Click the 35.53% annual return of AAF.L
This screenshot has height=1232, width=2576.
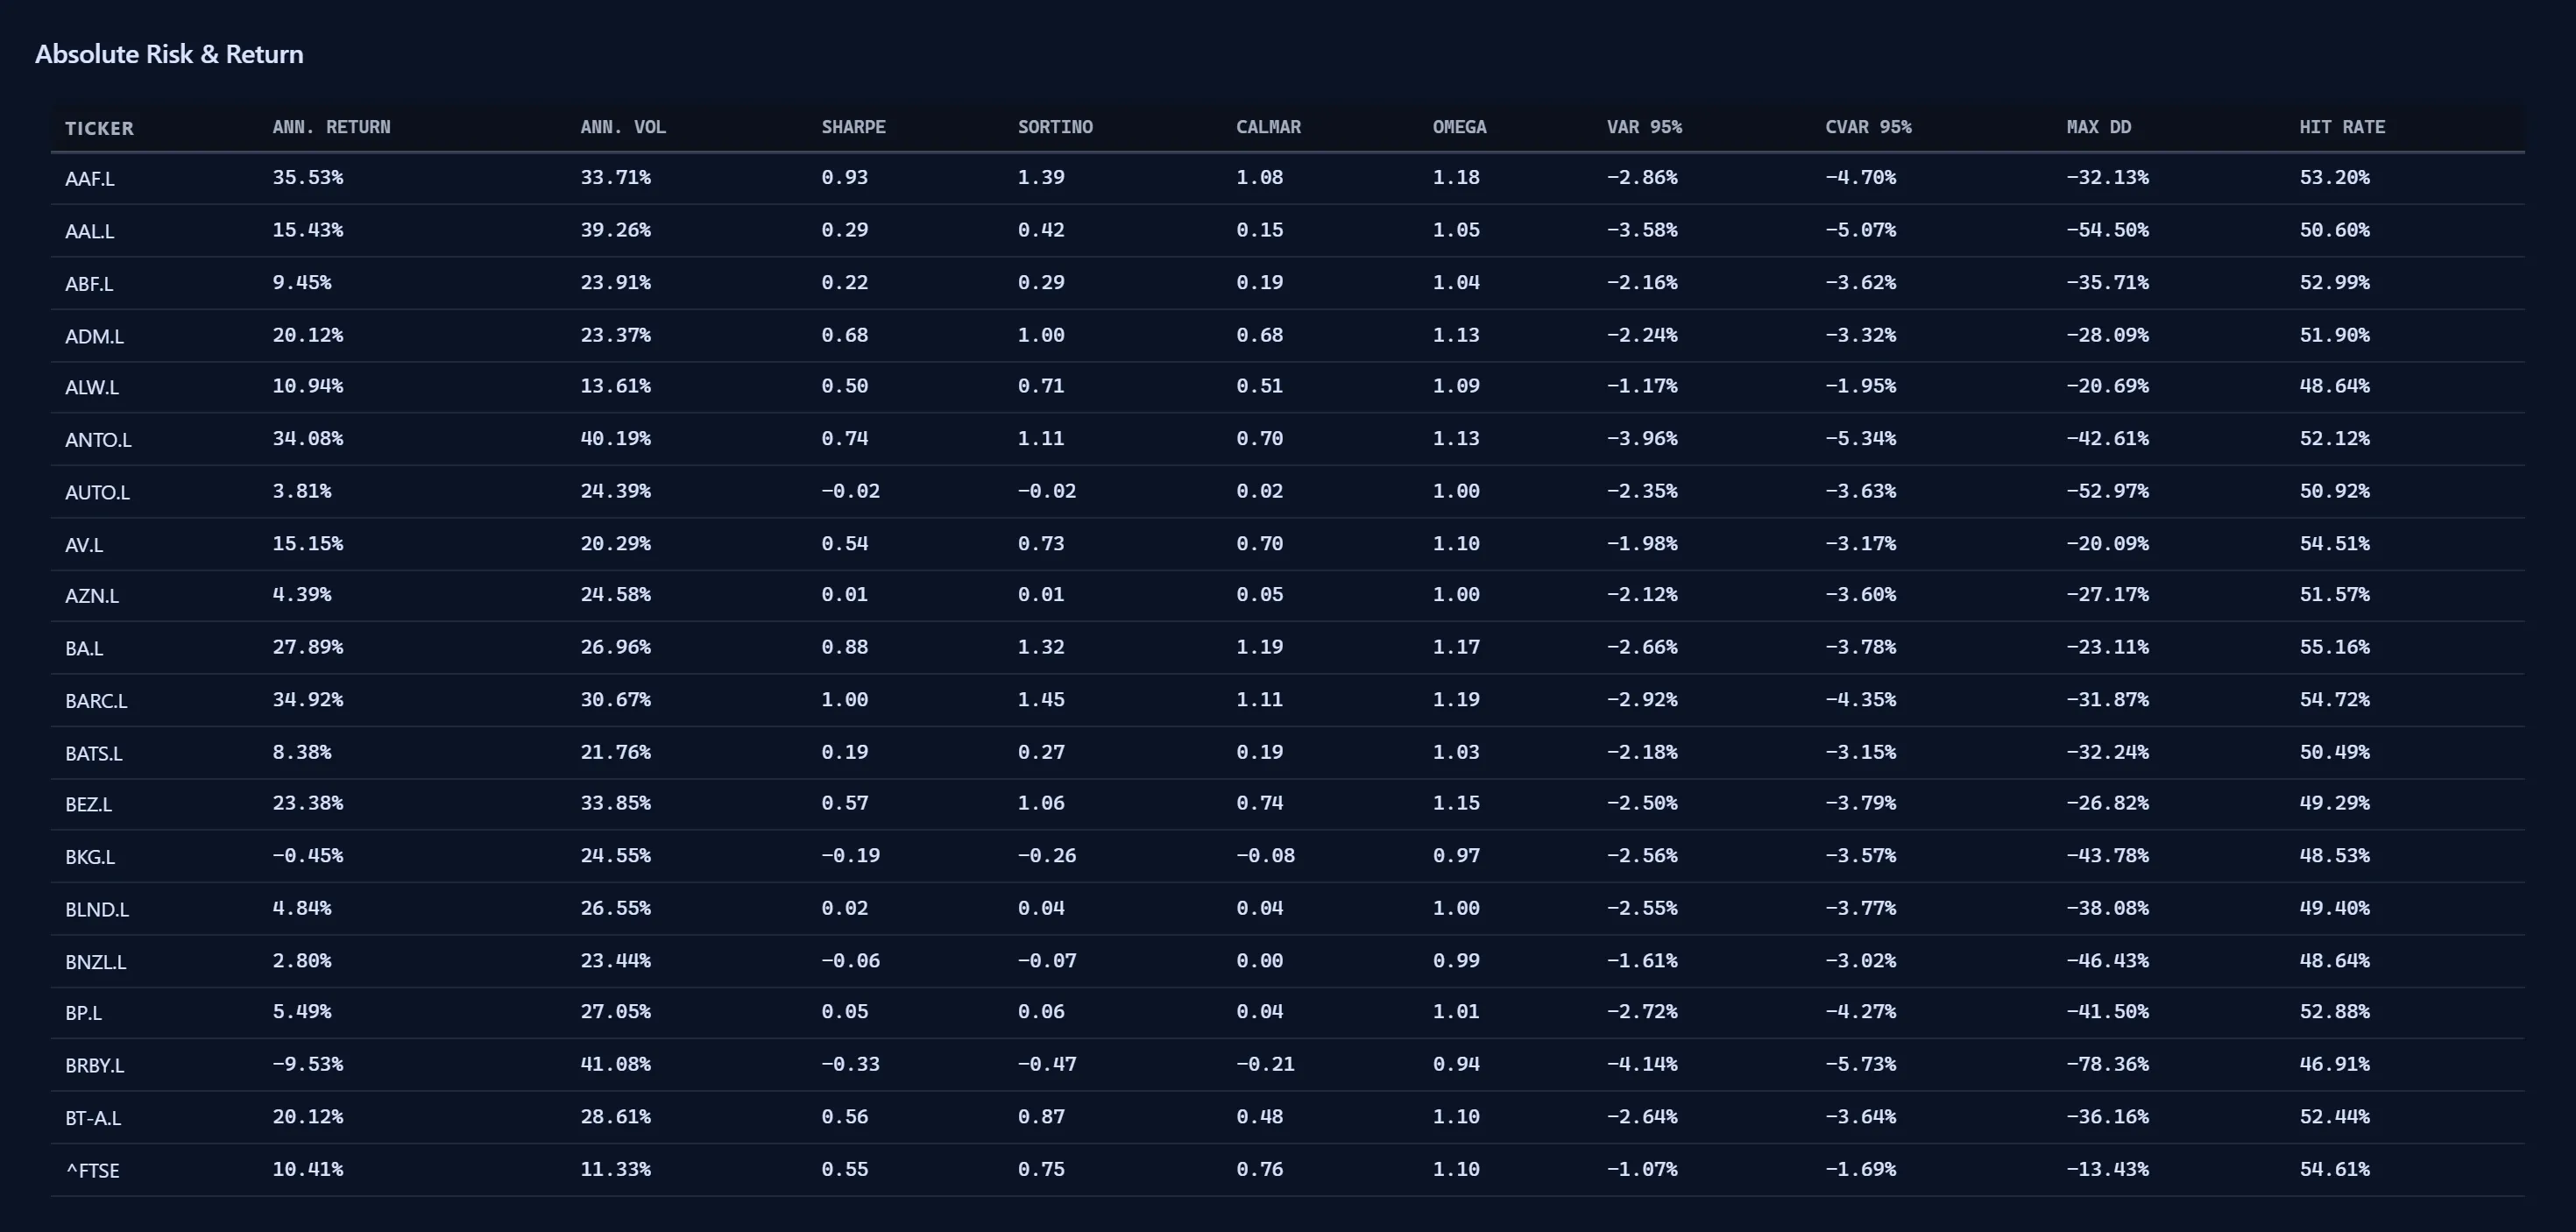pyautogui.click(x=307, y=177)
